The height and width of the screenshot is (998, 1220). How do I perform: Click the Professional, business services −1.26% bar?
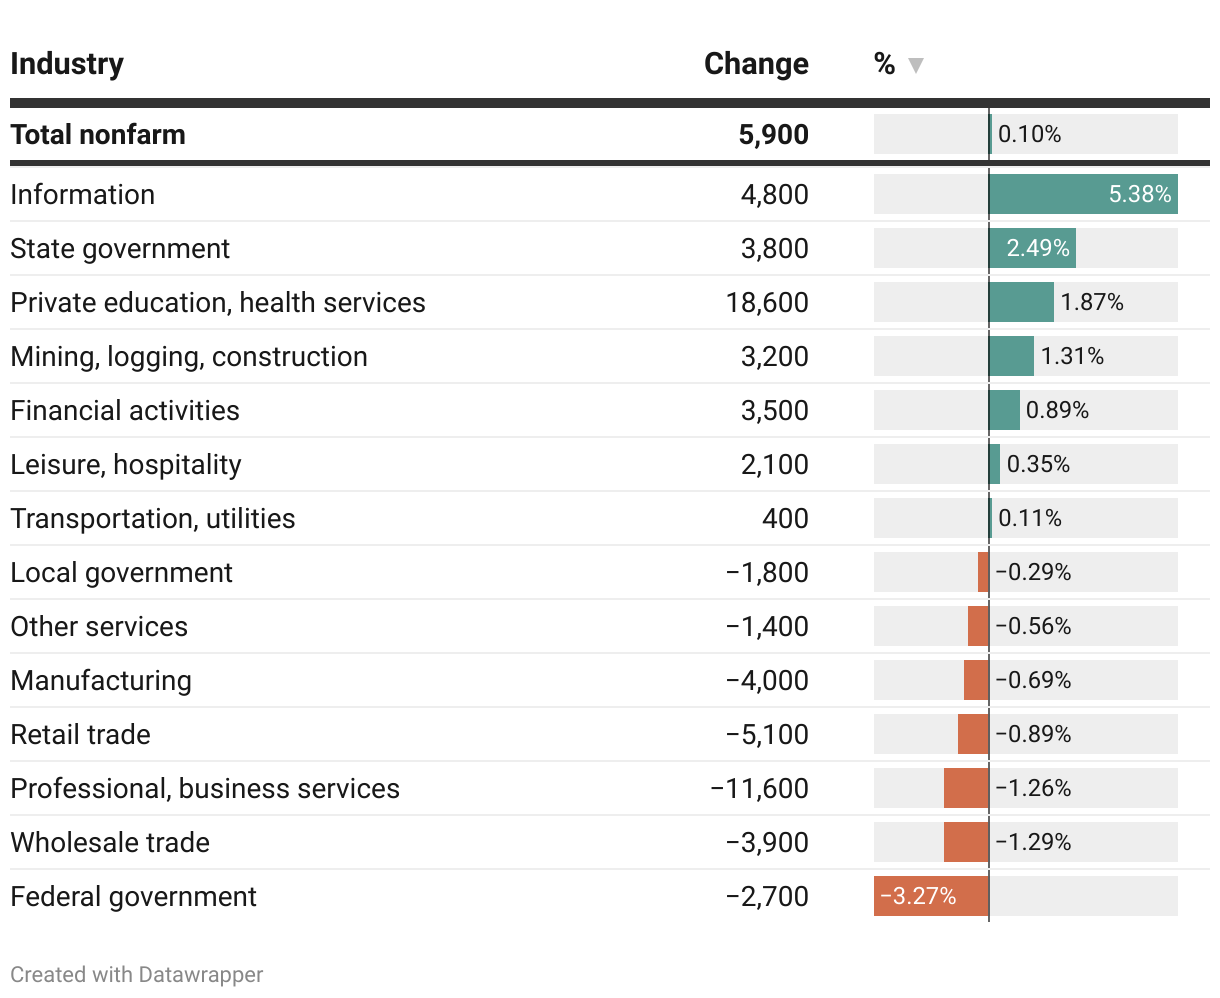click(966, 788)
